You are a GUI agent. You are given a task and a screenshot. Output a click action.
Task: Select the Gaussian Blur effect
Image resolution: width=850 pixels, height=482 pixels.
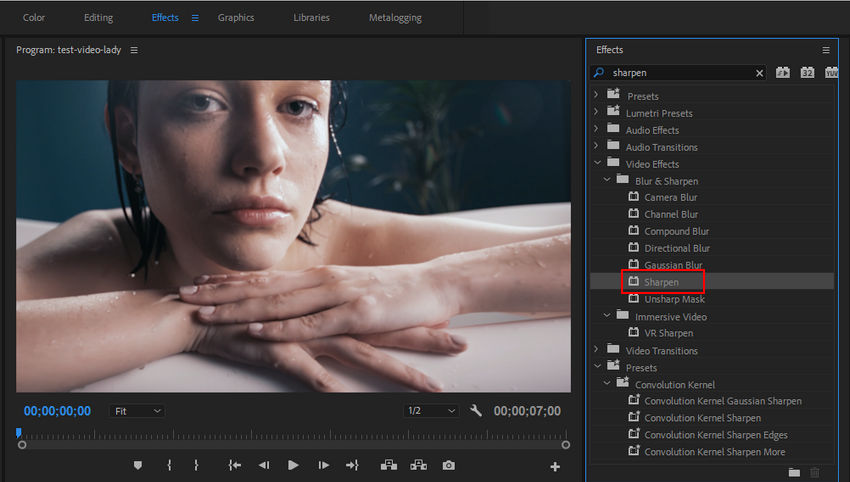[673, 265]
